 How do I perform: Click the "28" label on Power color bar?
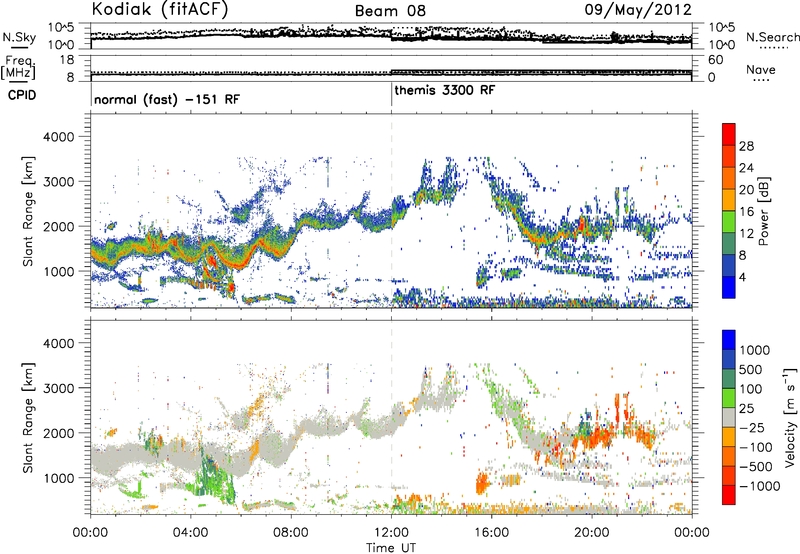tap(746, 146)
